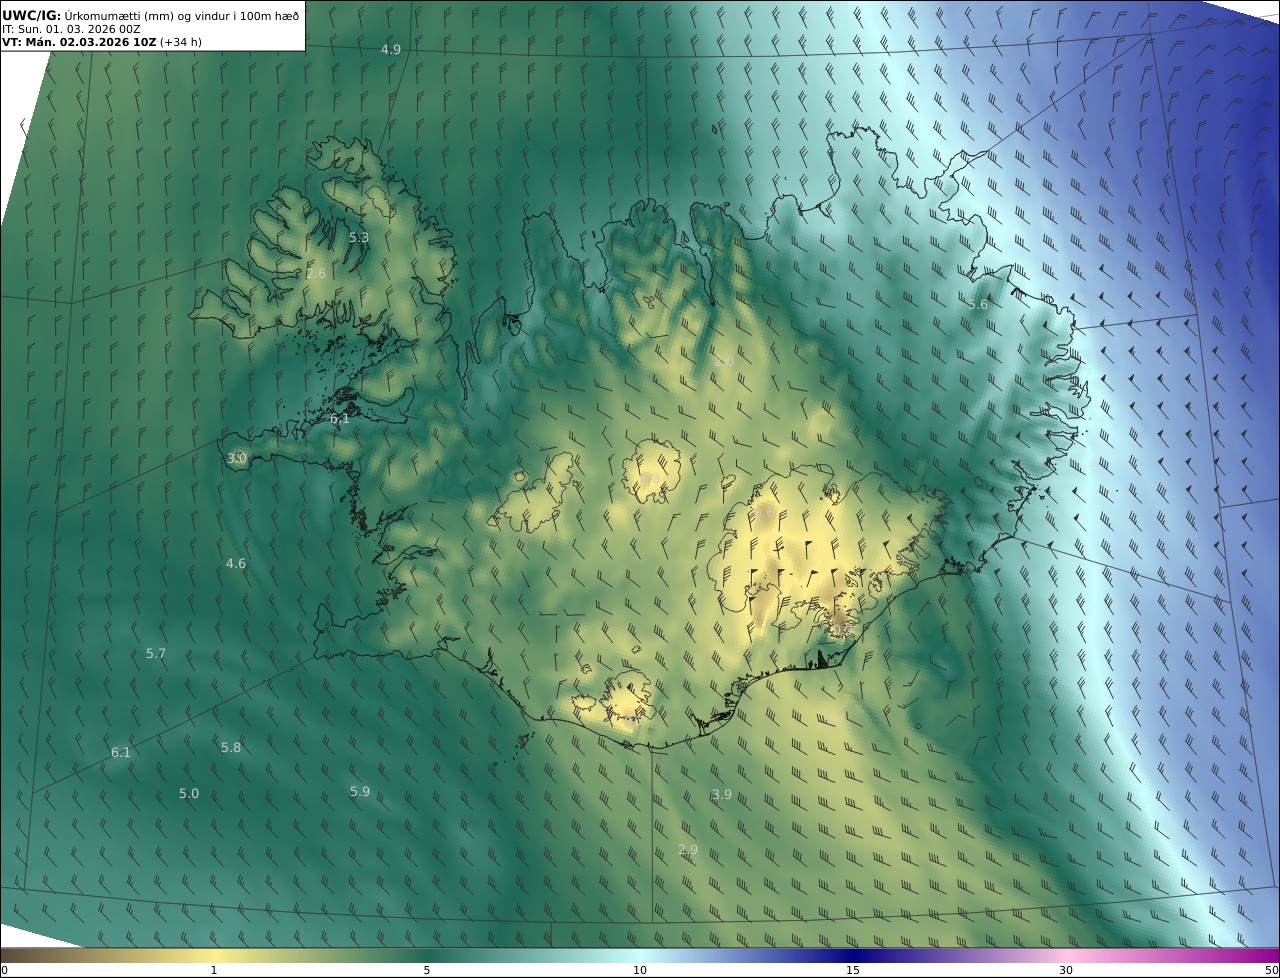Click the 5.8 value label

231,747
